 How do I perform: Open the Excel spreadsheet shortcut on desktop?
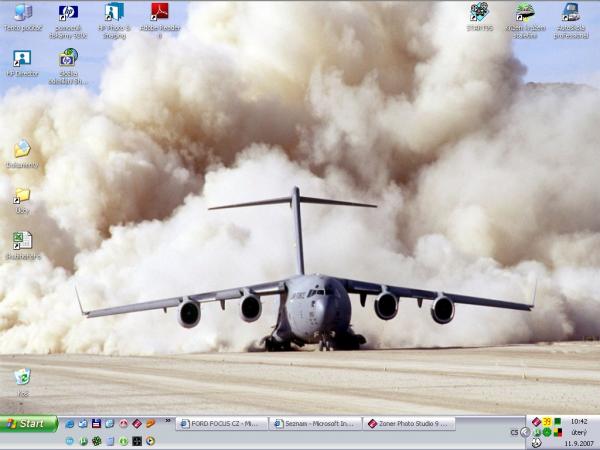[22, 241]
